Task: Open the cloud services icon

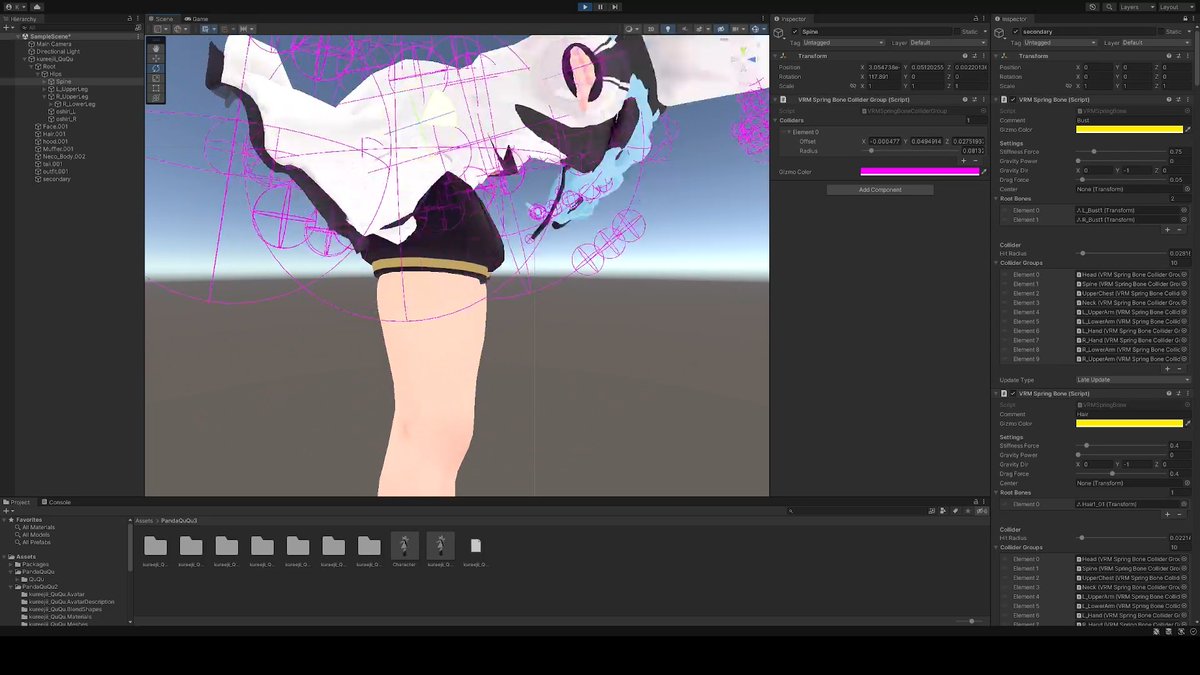Action: [x=37, y=6]
